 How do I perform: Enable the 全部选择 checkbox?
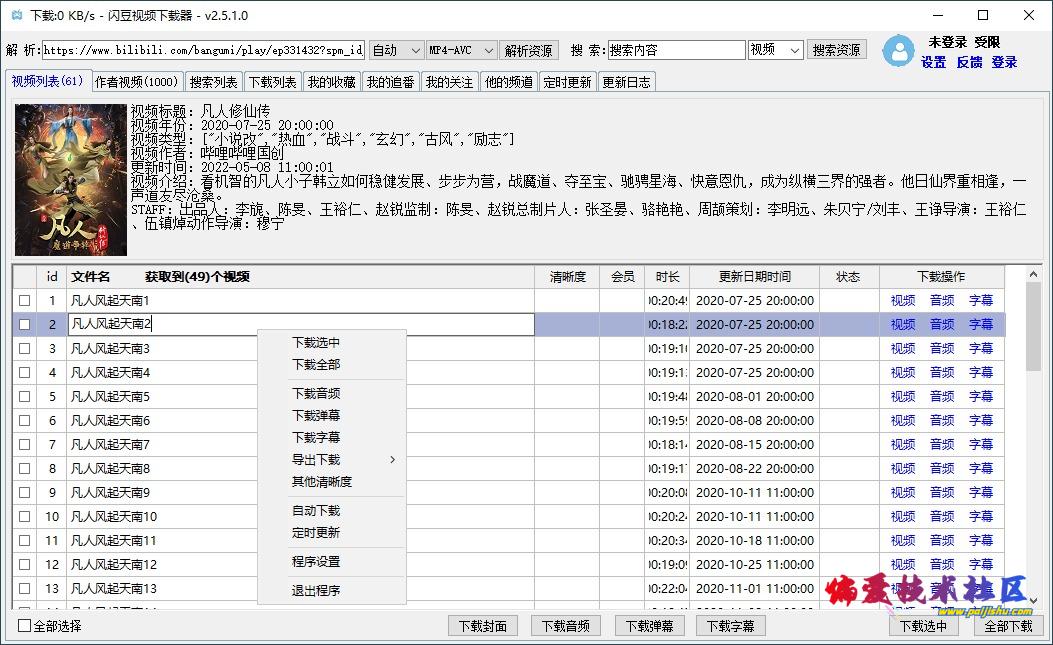[25, 626]
